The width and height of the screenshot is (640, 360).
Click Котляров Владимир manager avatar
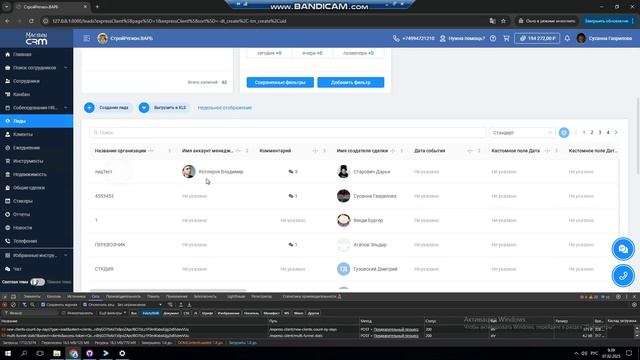189,171
